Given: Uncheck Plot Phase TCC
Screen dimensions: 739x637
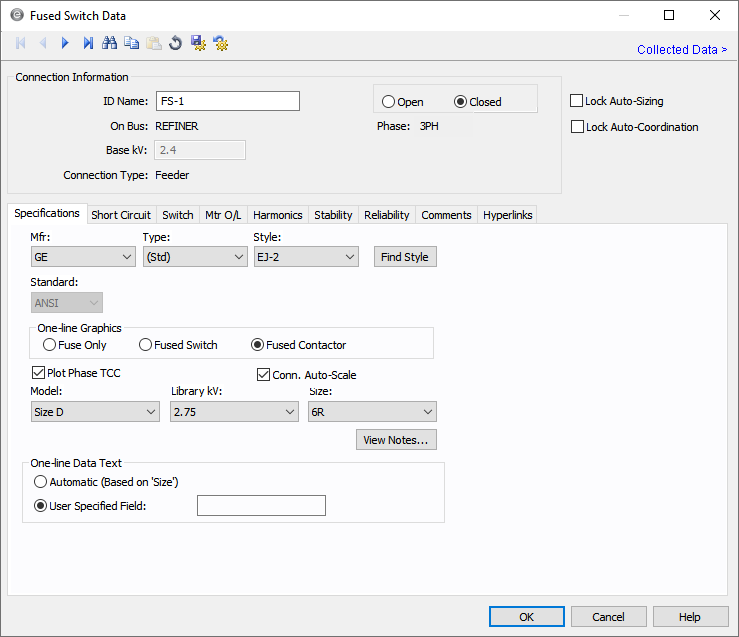Looking at the screenshot, I should tap(39, 374).
